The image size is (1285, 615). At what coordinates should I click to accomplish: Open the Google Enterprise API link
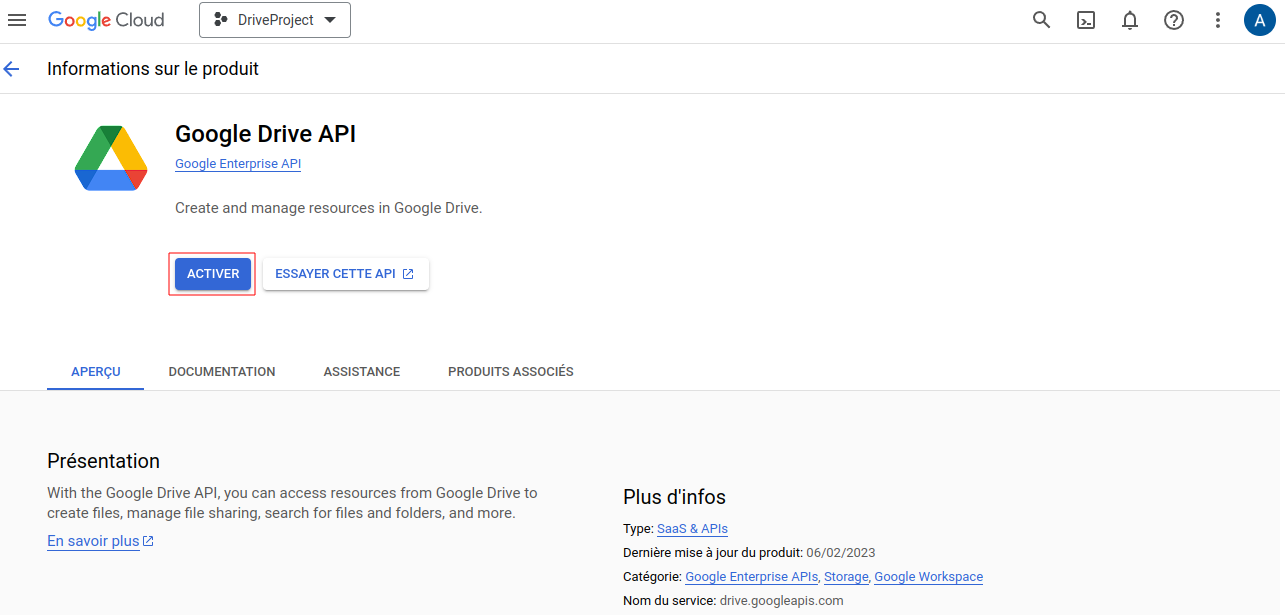237,163
